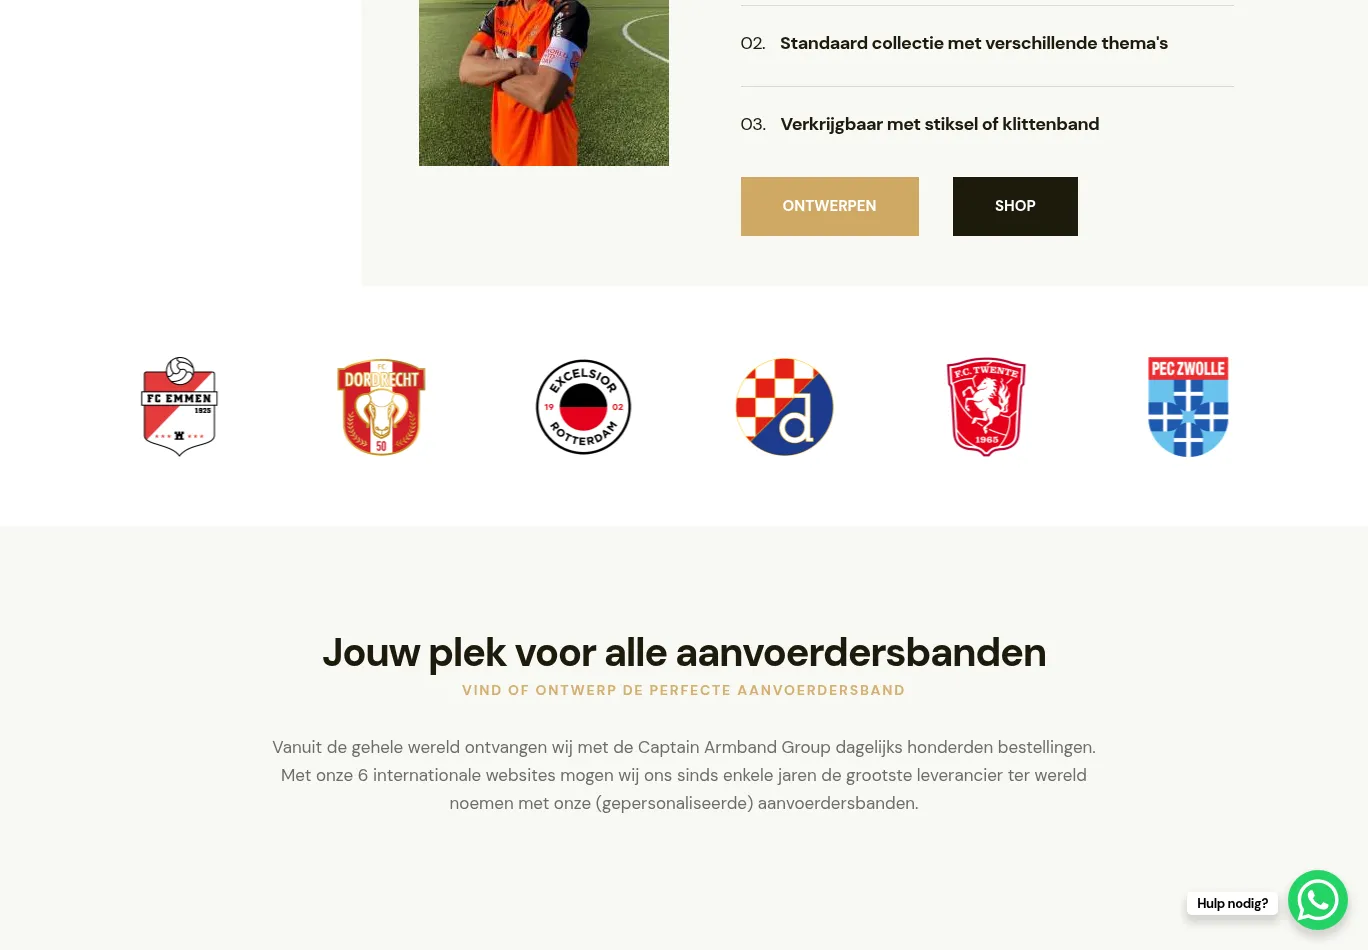Open the WhatsApp chat bubble
The width and height of the screenshot is (1368, 950).
[x=1318, y=900]
